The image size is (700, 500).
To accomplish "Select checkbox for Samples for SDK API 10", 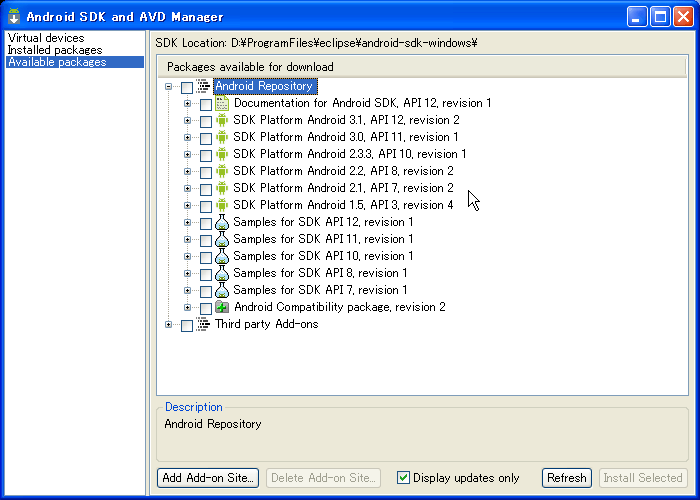I will coord(205,257).
